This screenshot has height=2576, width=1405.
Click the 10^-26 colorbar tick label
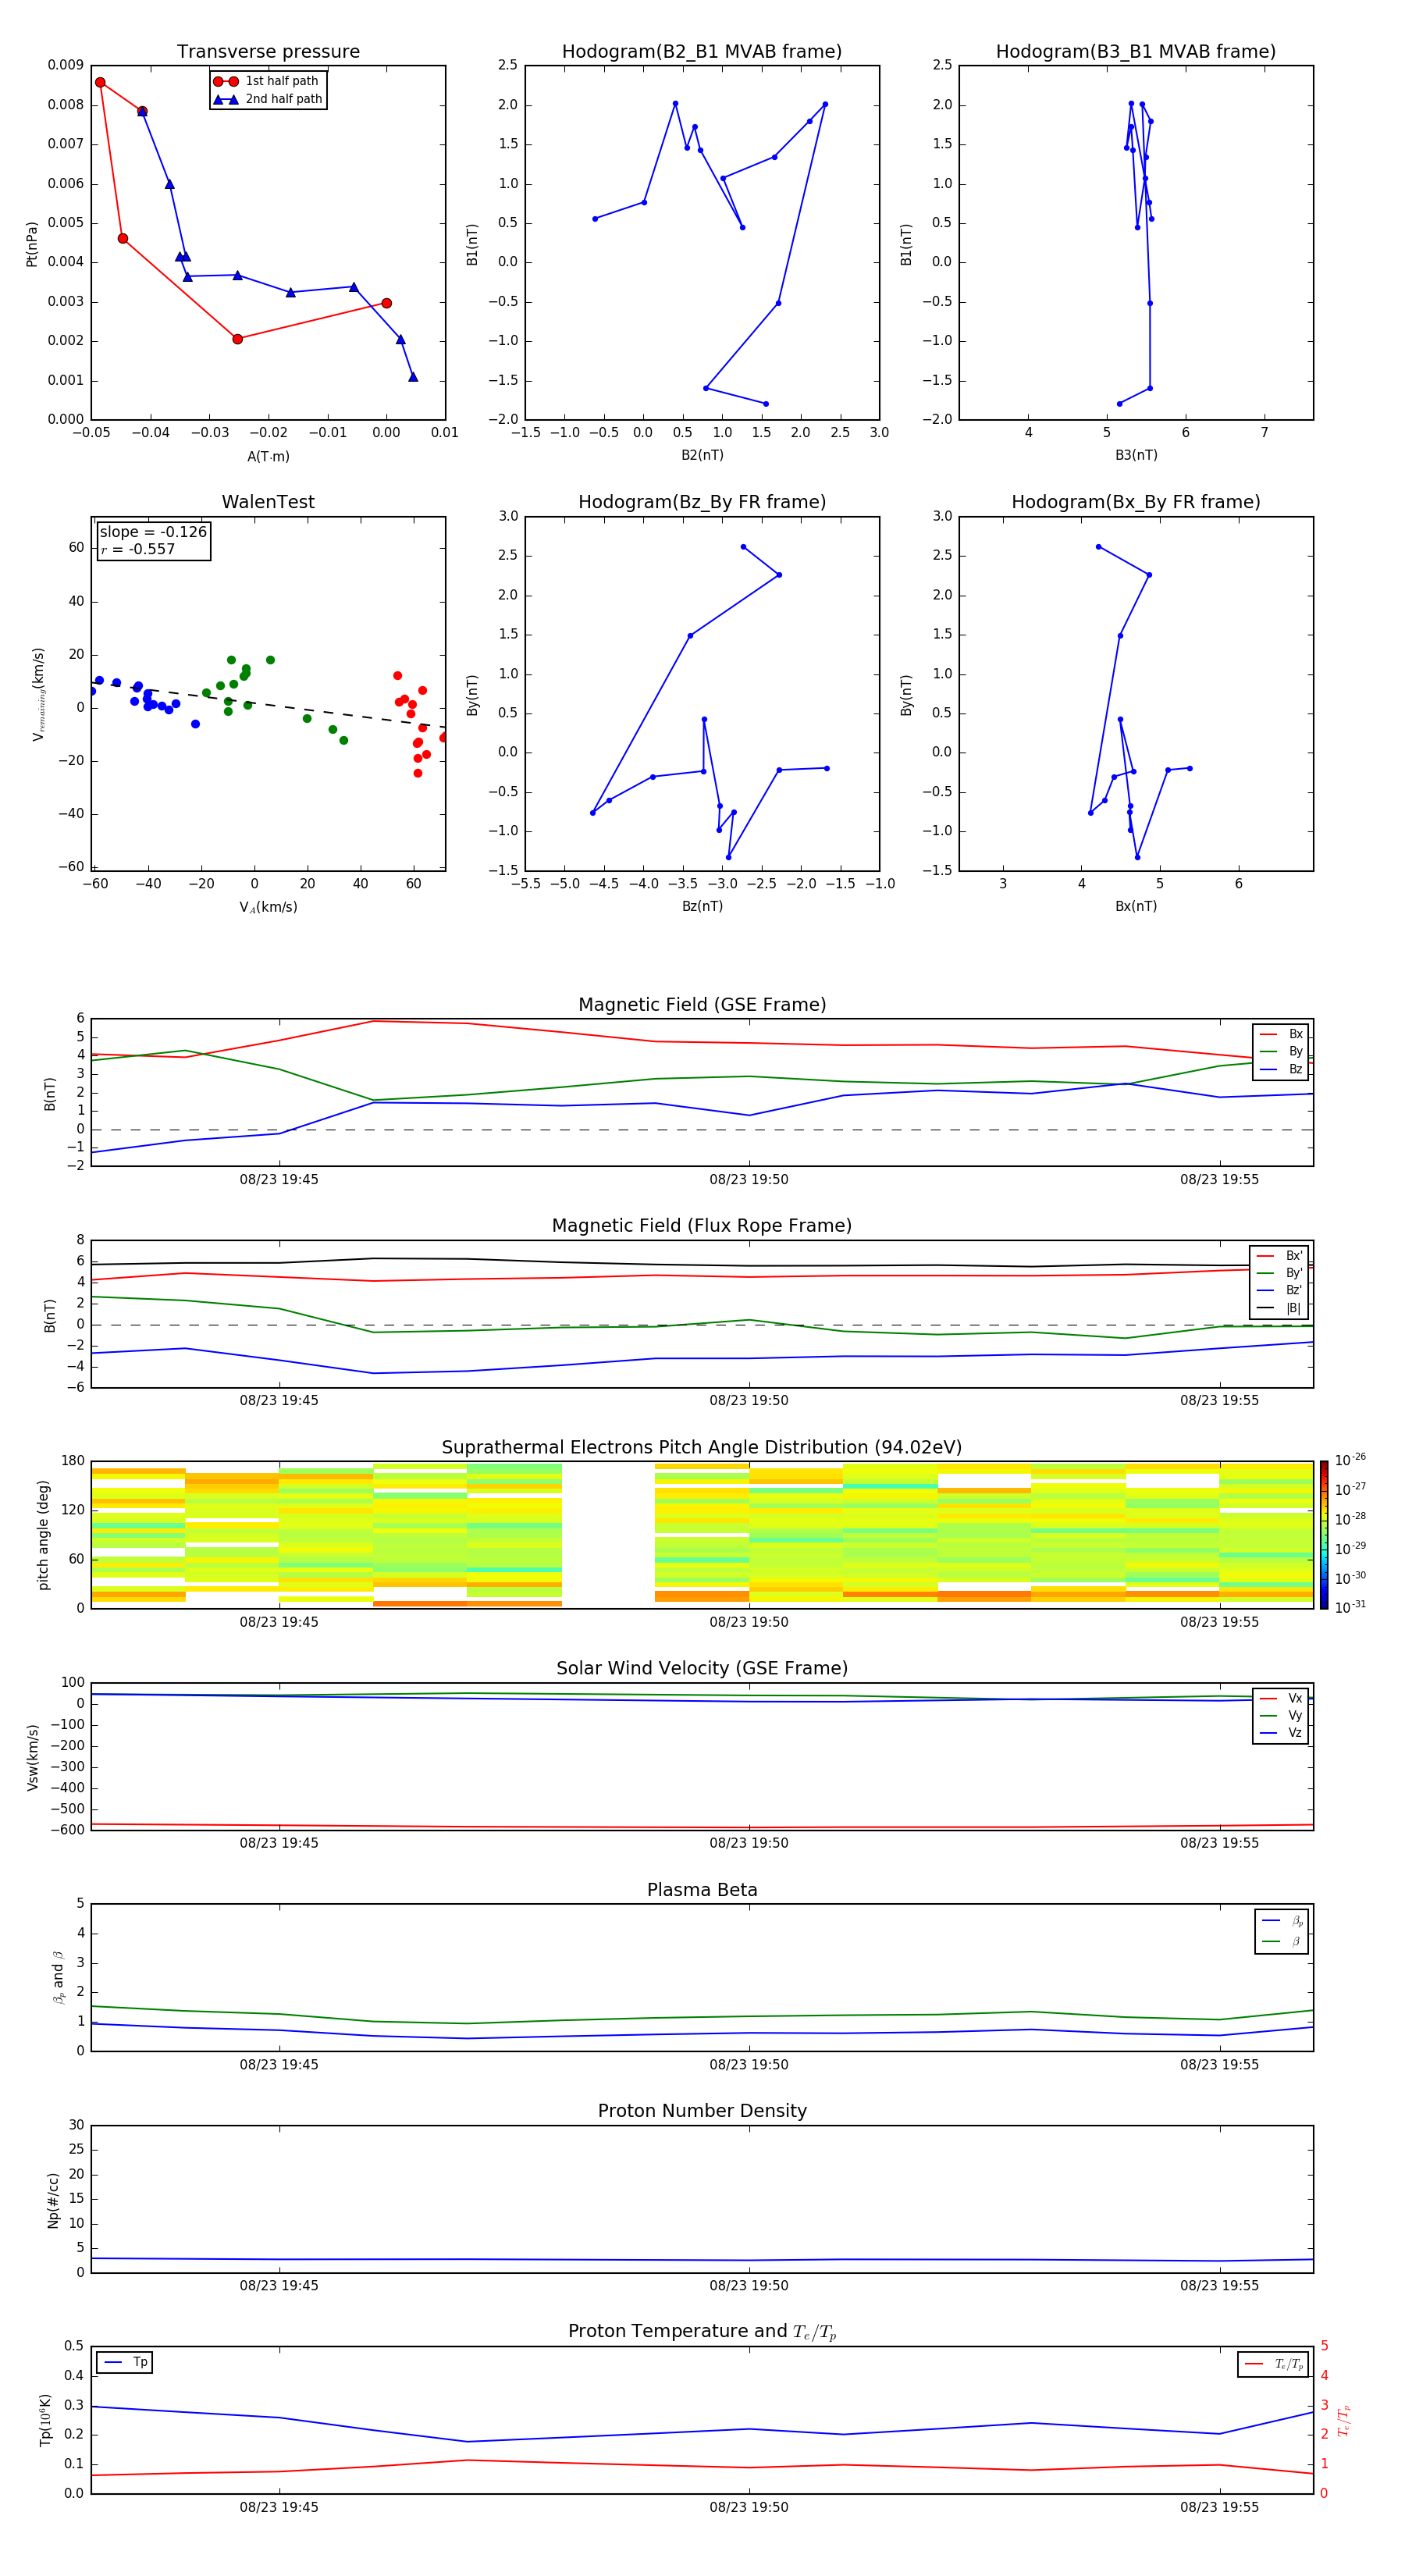coord(1350,1460)
